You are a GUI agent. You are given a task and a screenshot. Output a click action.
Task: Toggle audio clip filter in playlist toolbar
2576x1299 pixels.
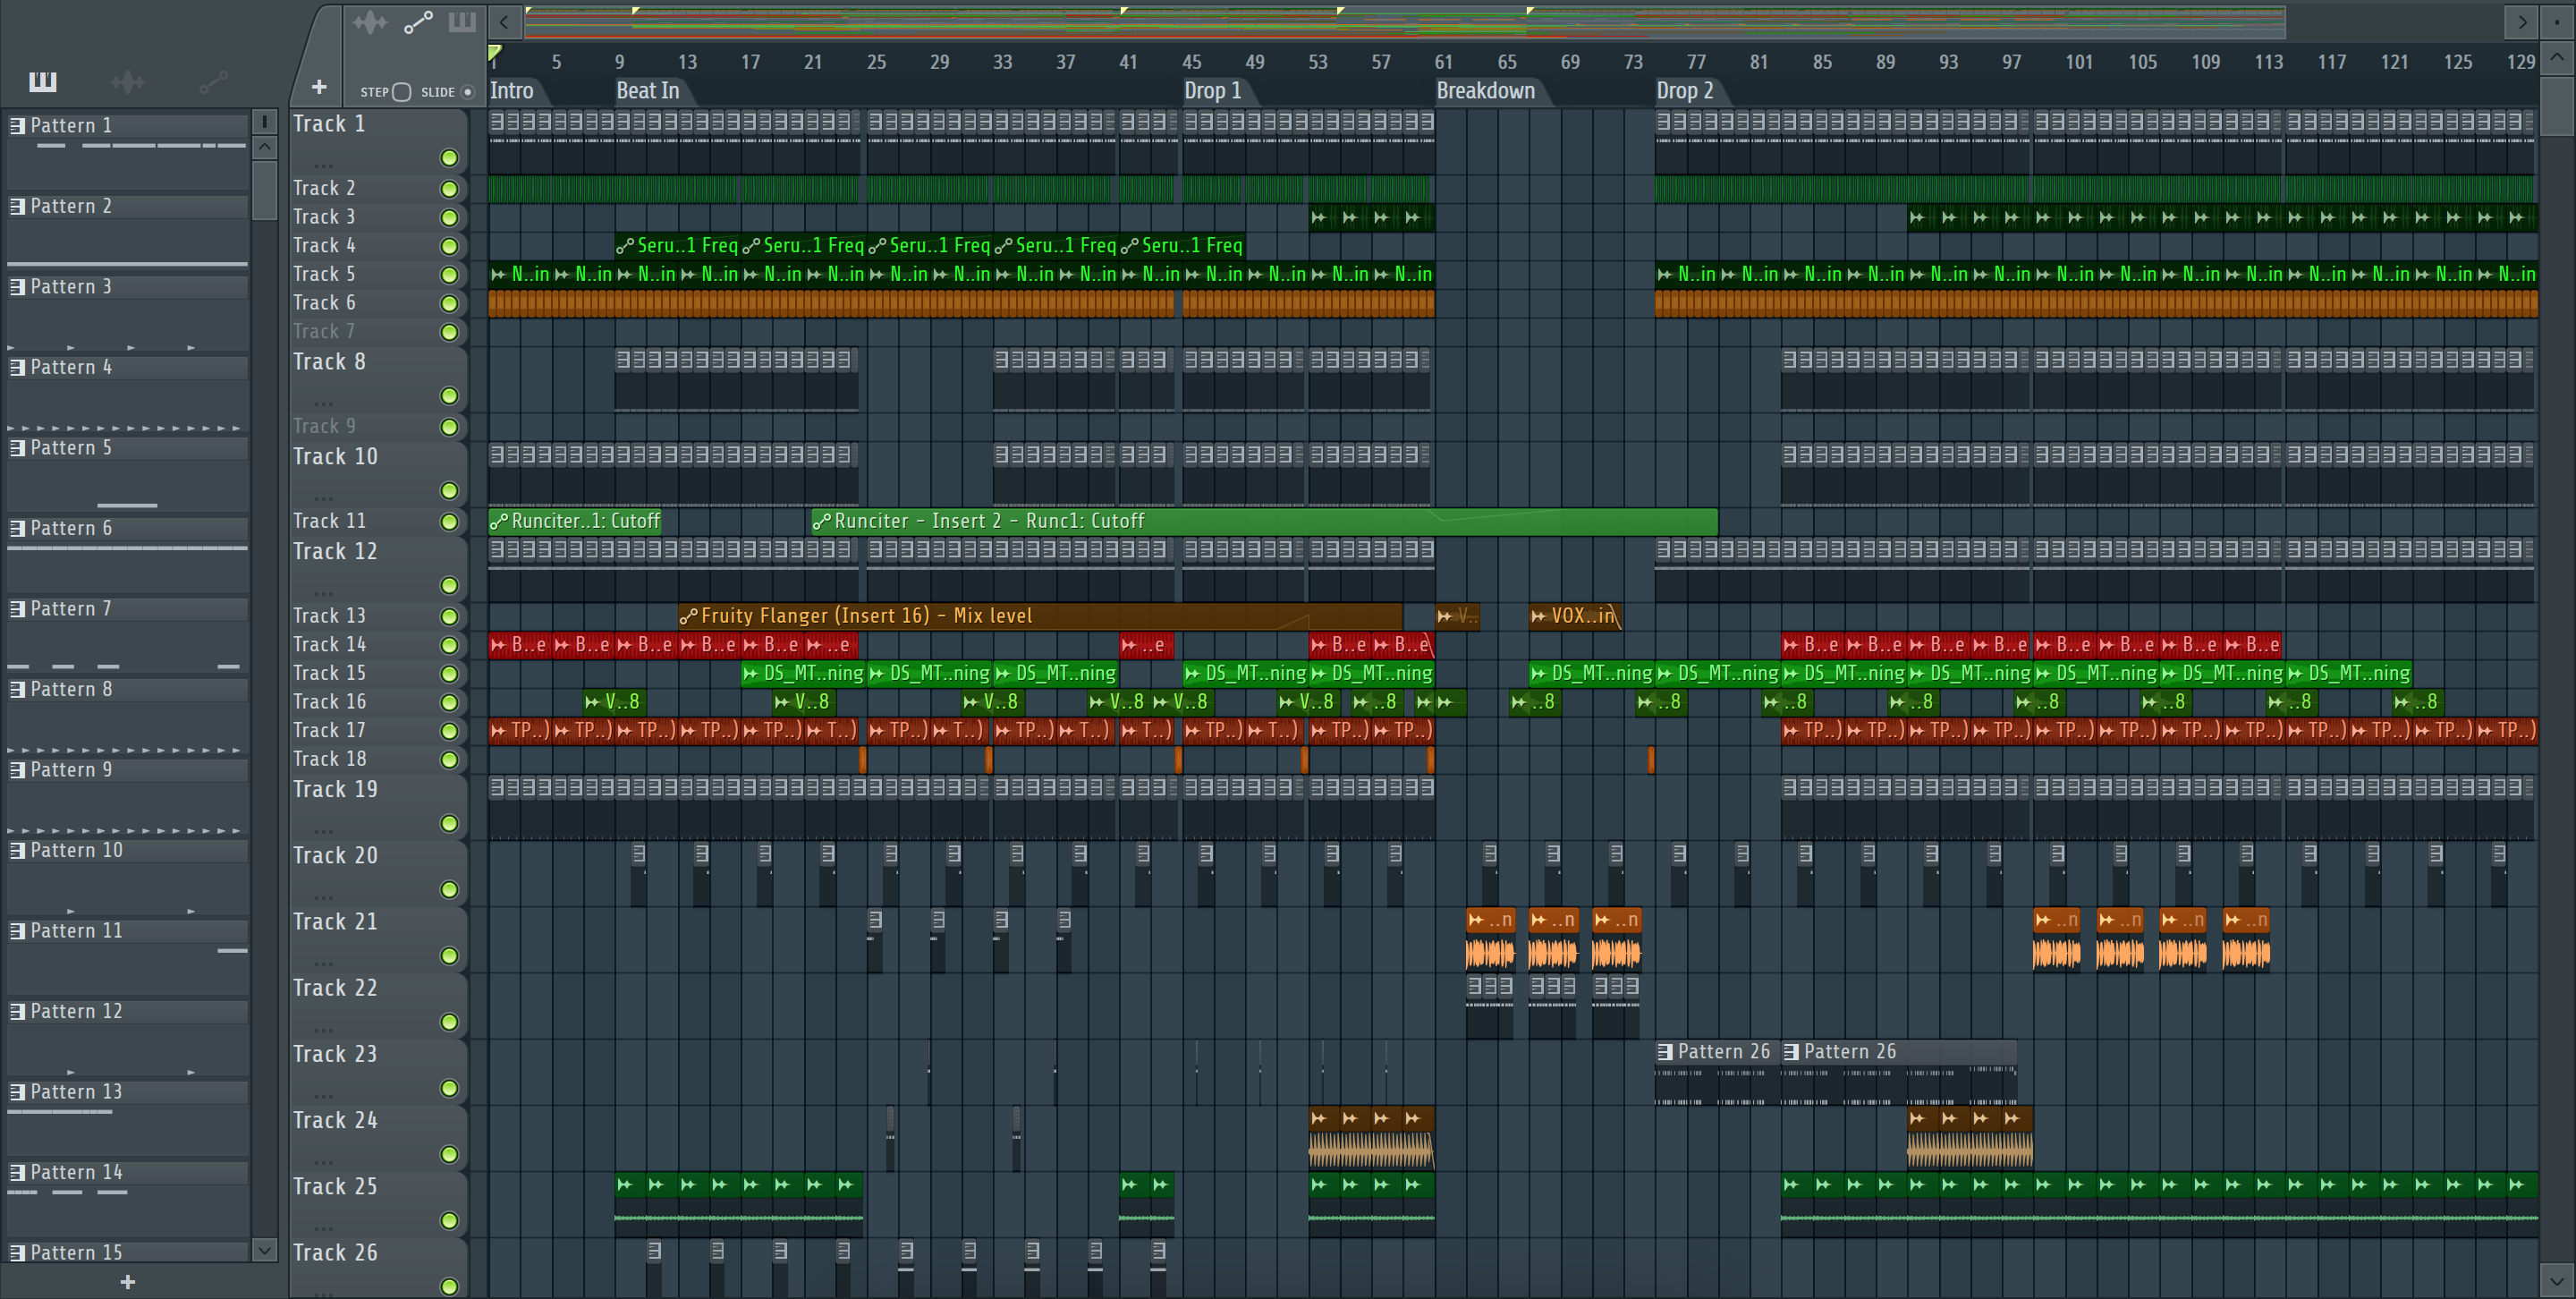click(x=370, y=22)
